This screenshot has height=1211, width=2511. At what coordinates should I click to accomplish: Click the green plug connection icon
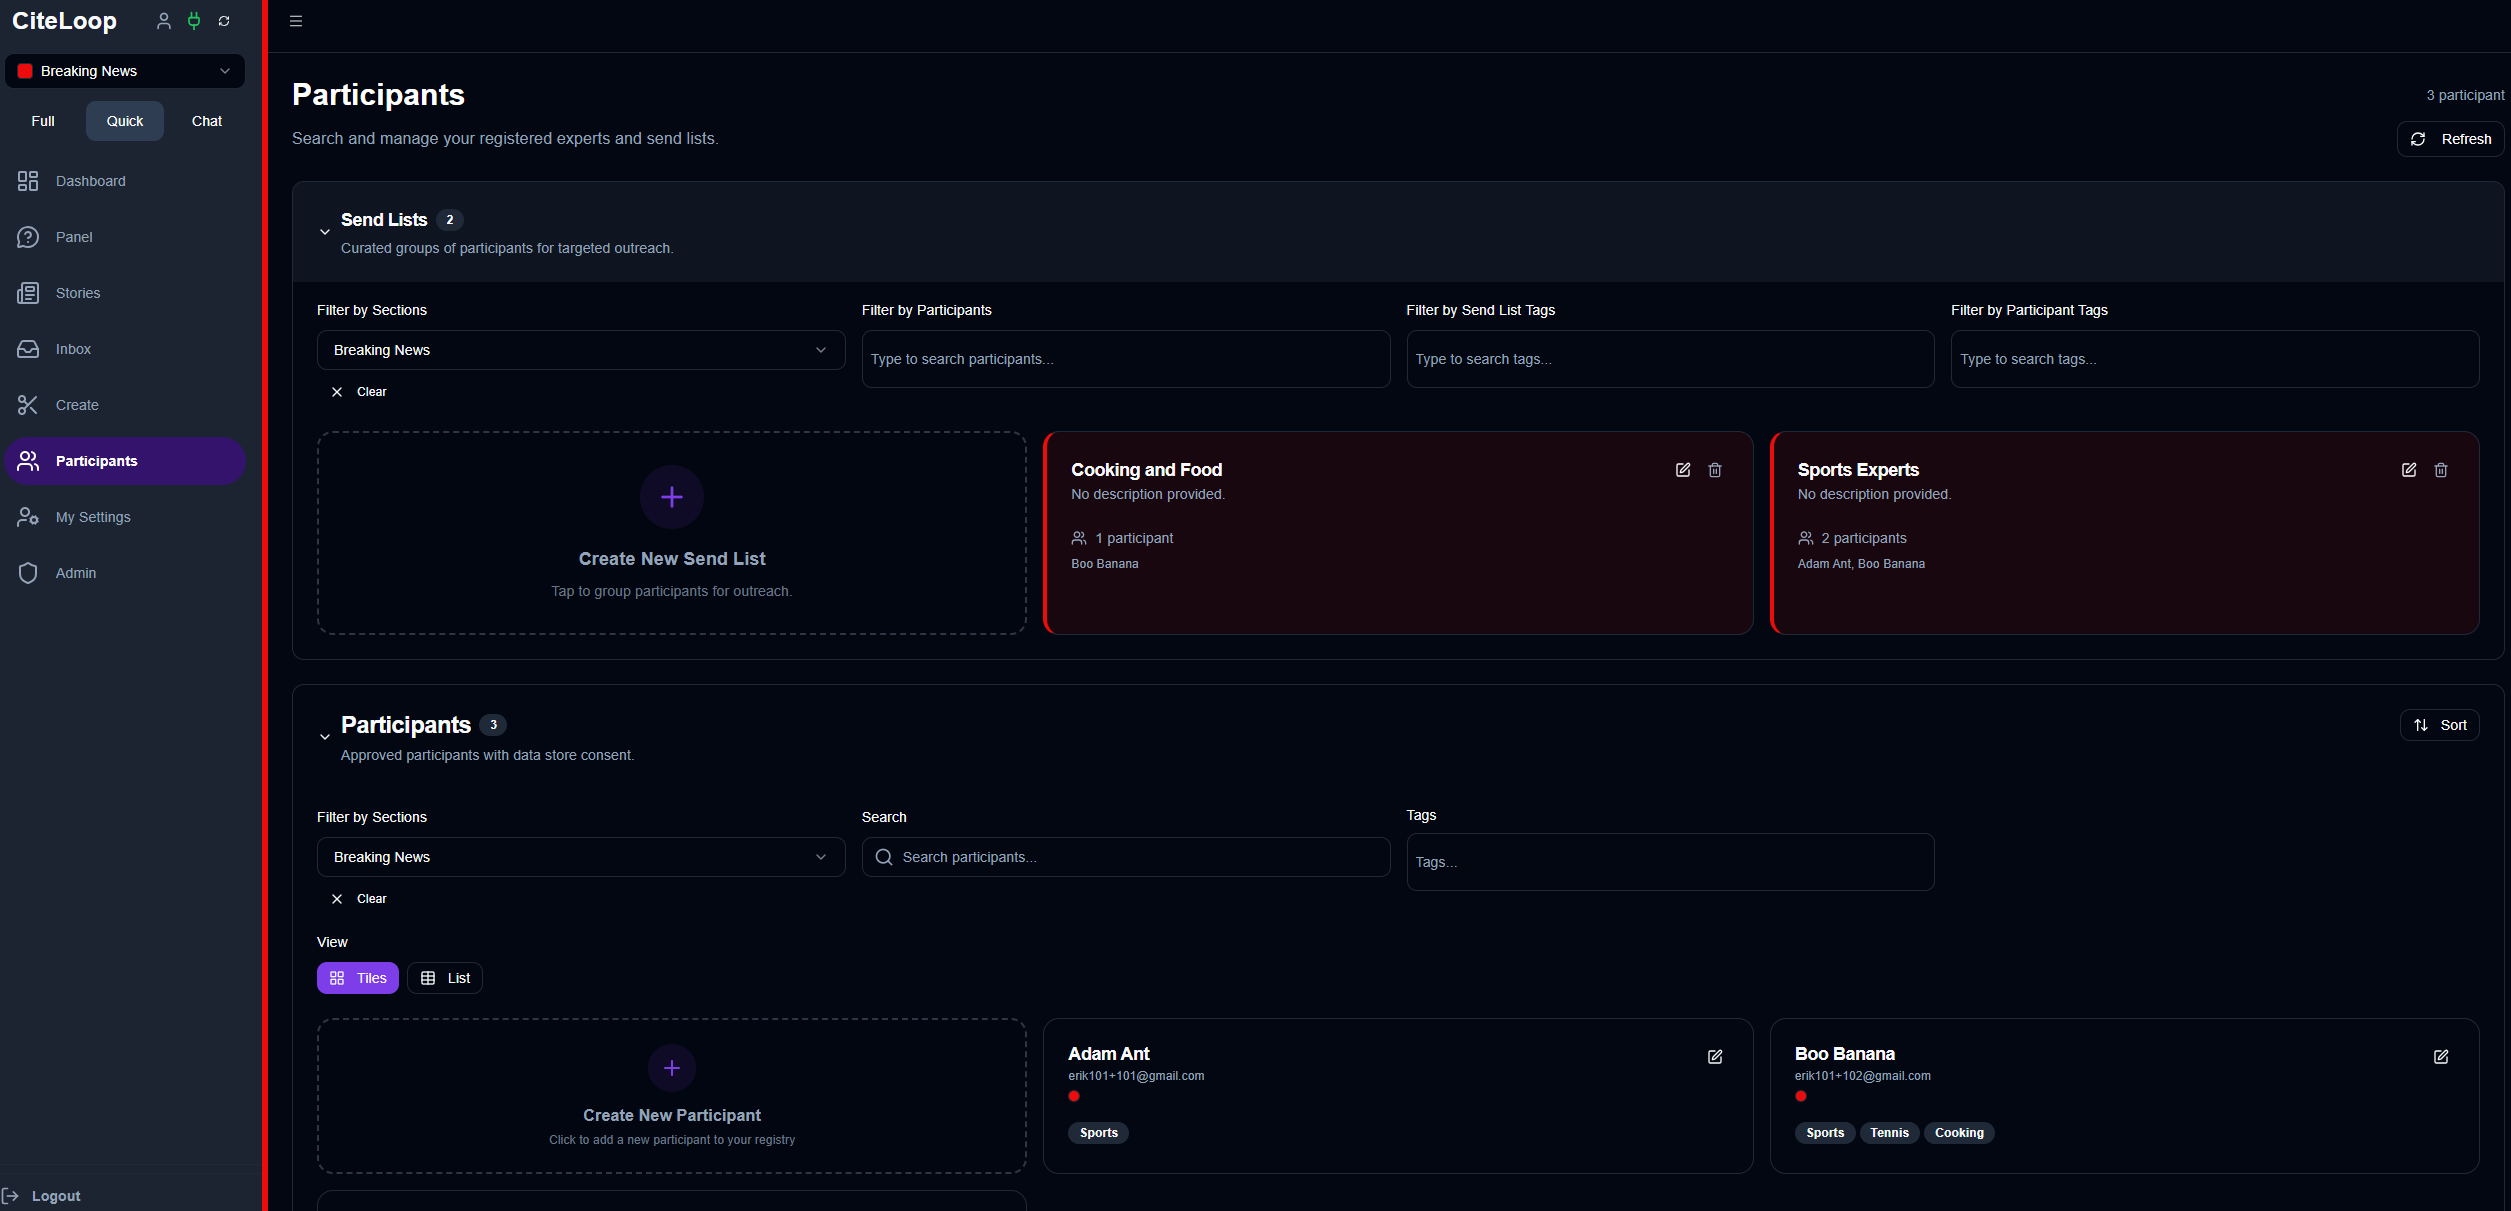(x=194, y=21)
